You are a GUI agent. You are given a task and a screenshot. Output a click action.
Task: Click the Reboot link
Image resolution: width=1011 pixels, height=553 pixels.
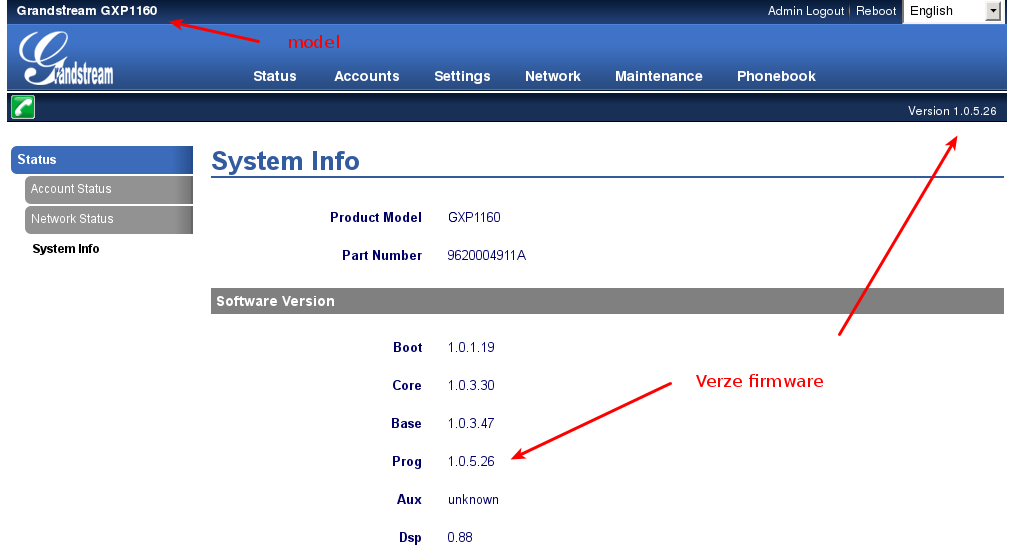click(876, 11)
